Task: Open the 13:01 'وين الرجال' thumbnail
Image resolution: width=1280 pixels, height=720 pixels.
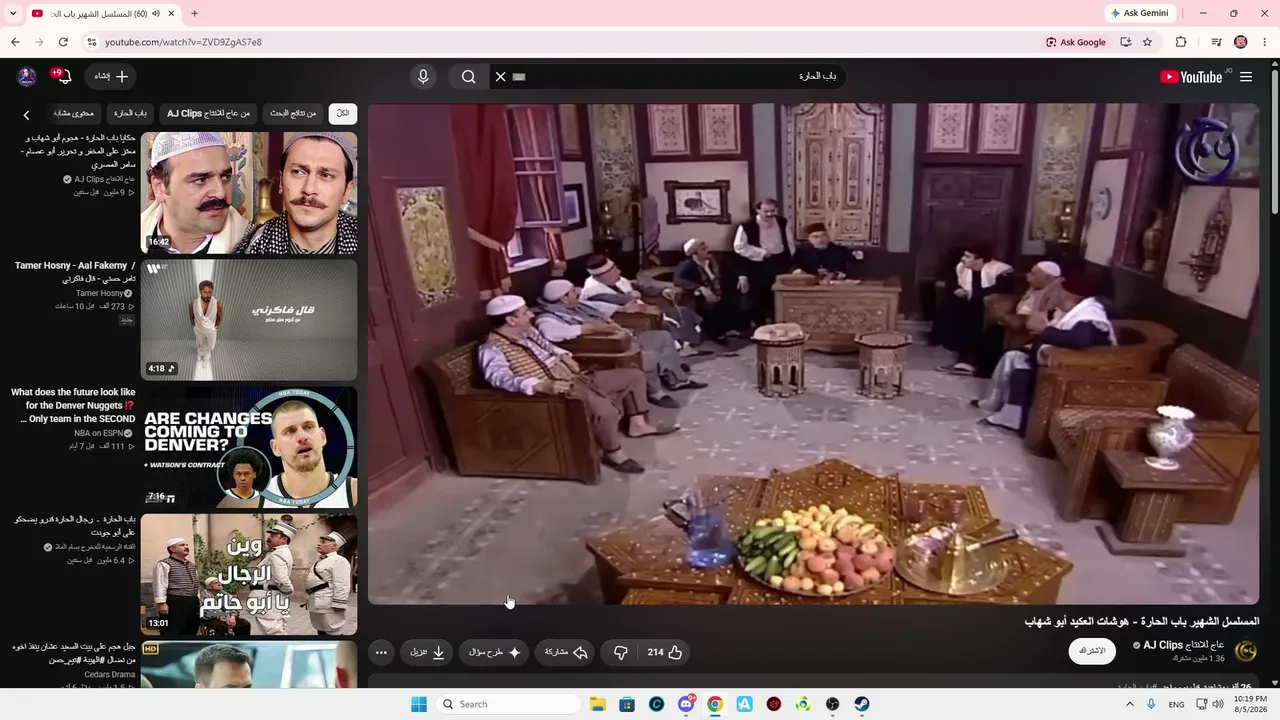Action: [x=249, y=574]
